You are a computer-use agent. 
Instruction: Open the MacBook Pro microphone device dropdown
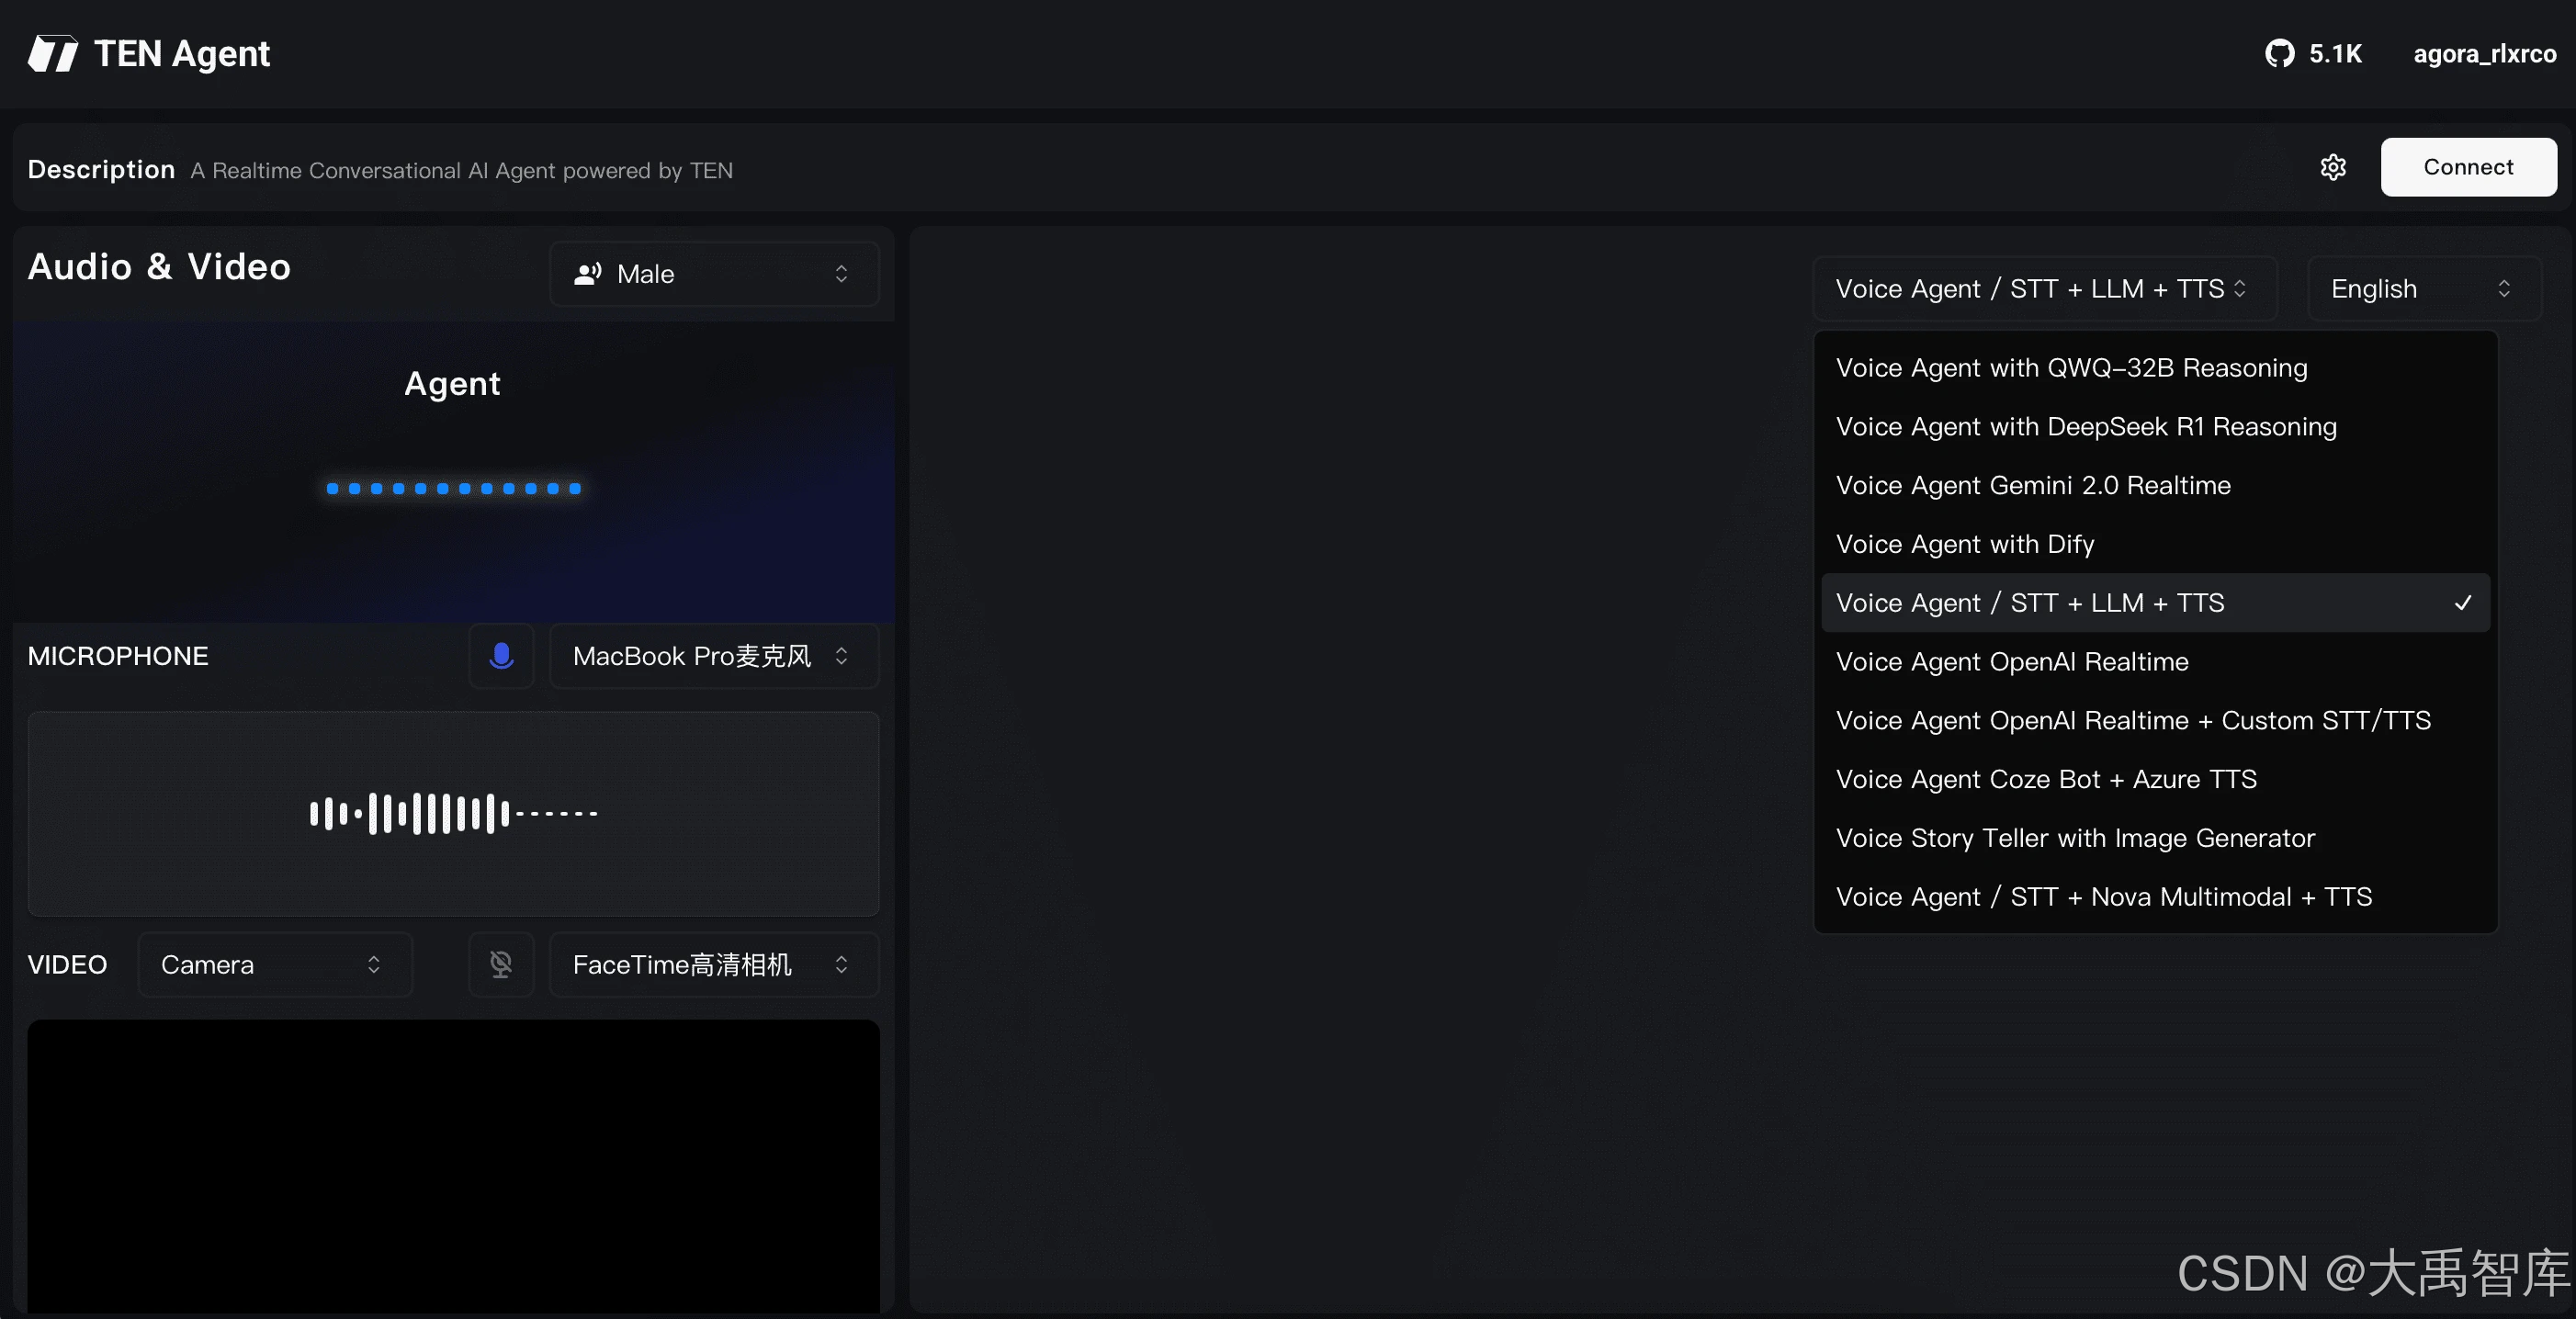point(713,656)
